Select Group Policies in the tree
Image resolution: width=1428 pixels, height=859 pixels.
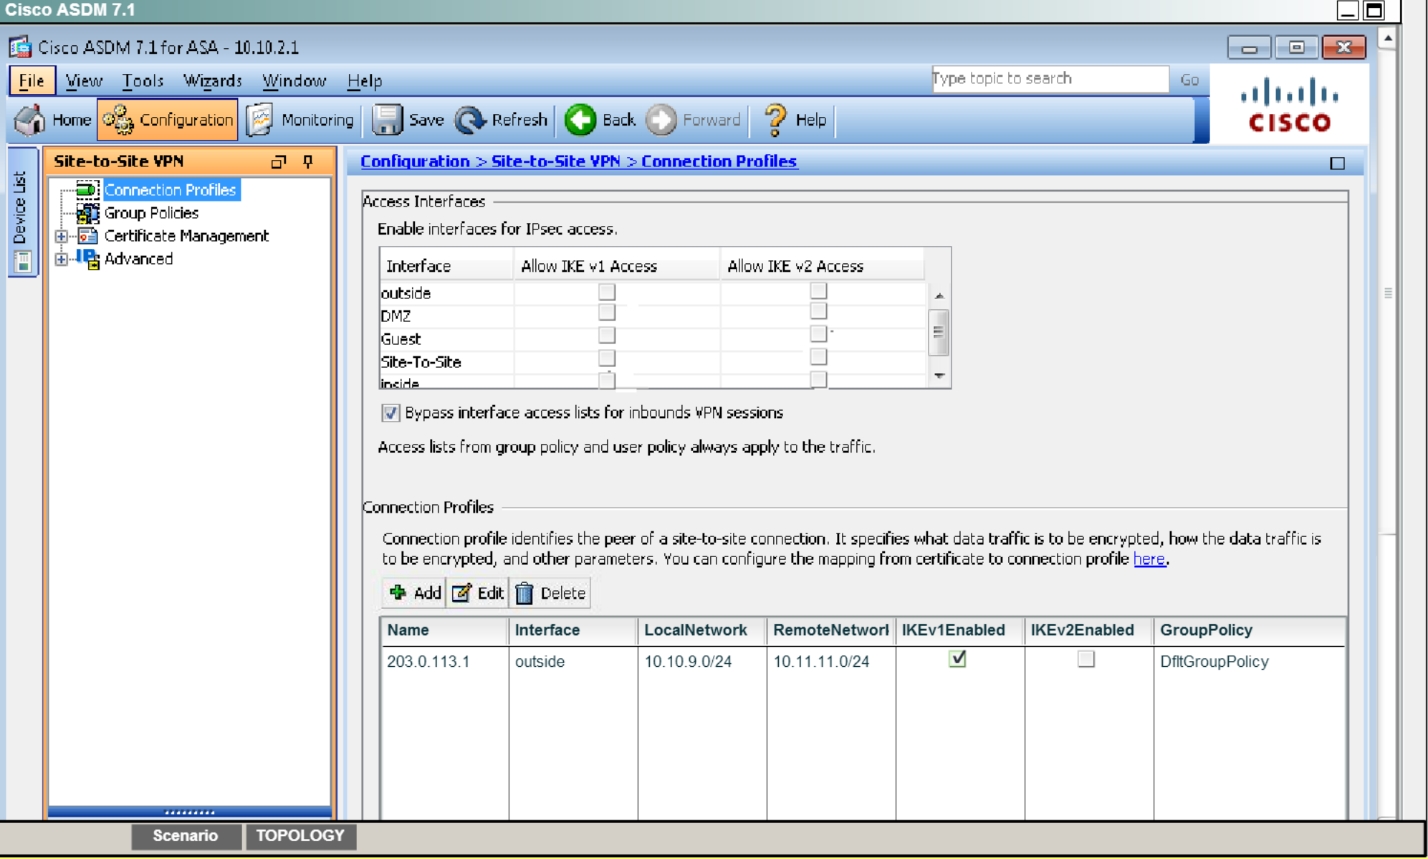pos(151,213)
